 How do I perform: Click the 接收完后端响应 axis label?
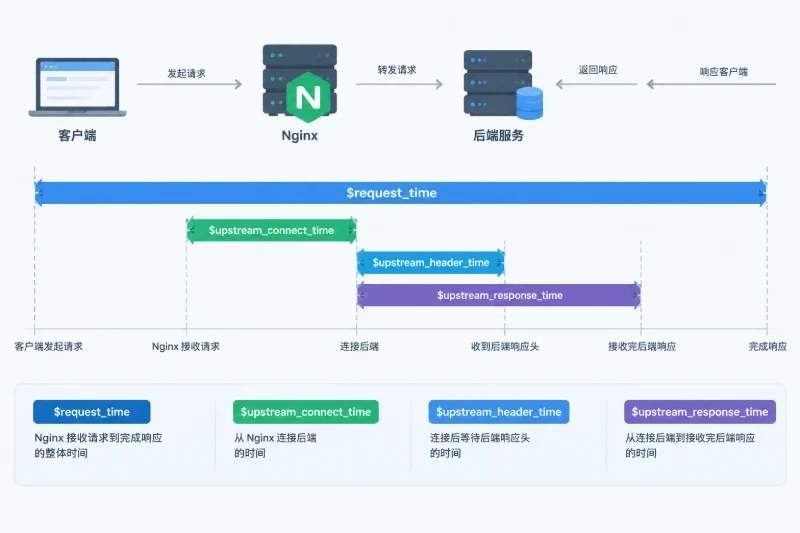pos(642,347)
